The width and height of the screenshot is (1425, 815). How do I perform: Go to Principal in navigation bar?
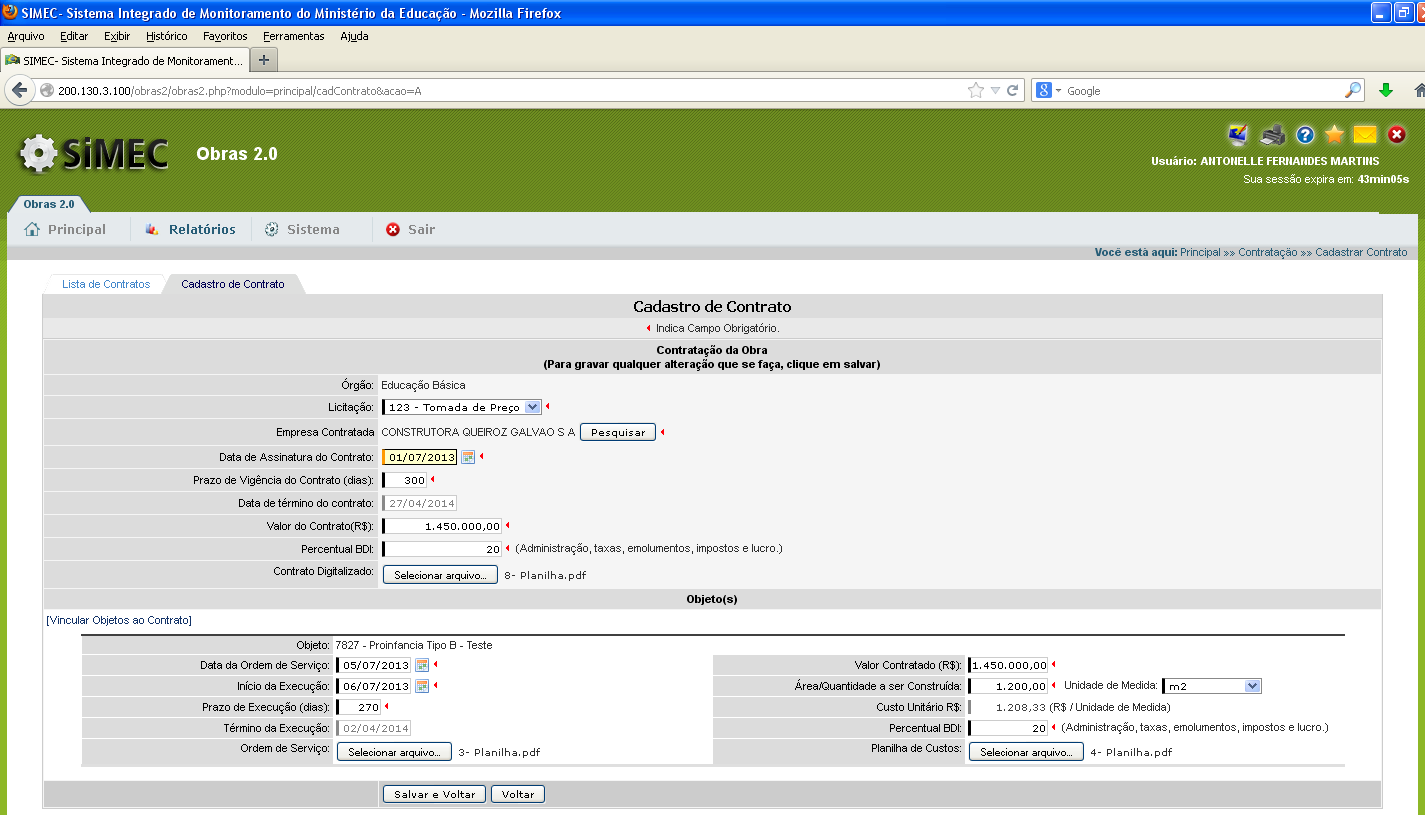click(x=65, y=229)
